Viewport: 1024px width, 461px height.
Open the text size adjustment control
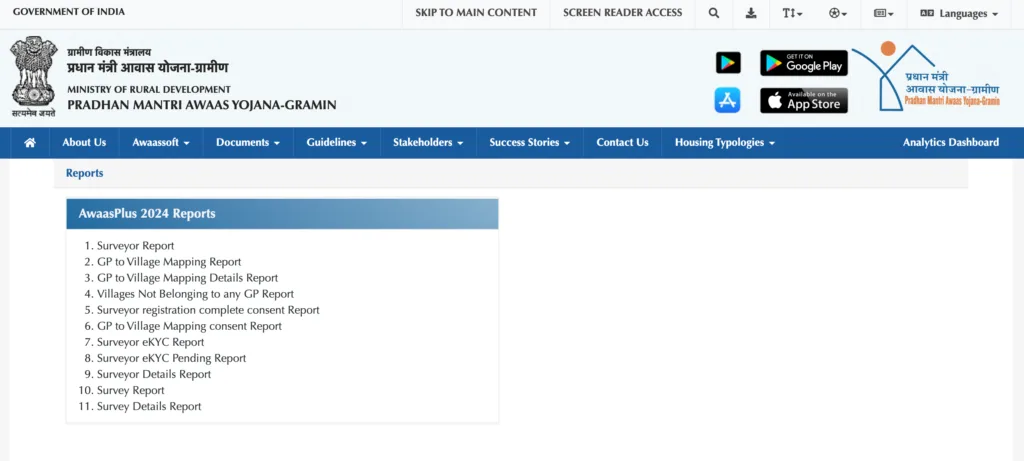[793, 13]
